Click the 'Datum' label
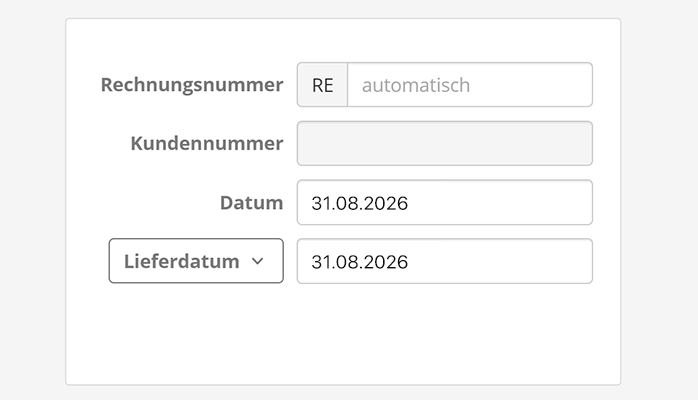 pyautogui.click(x=251, y=203)
